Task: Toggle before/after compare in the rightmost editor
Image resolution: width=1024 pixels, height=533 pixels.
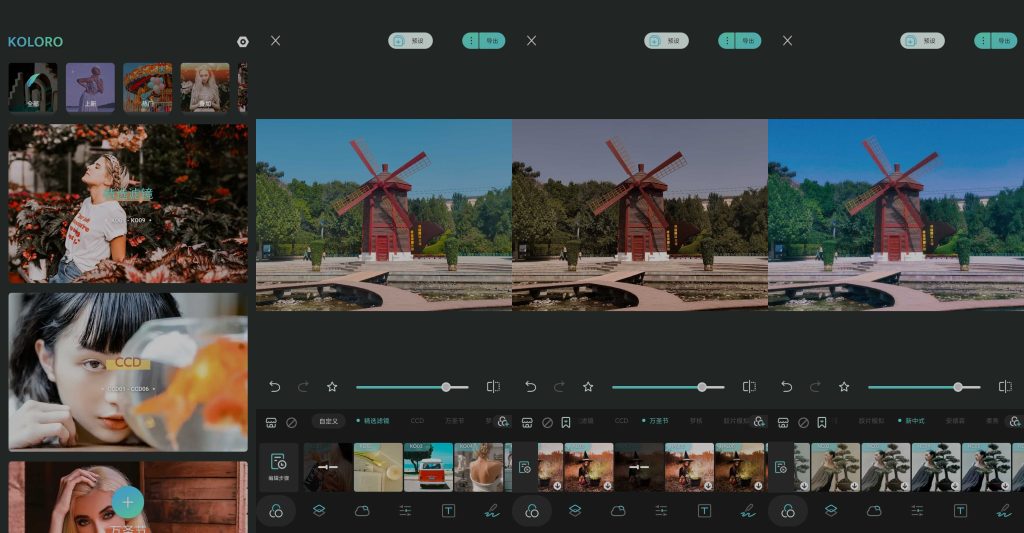Action: coord(1005,387)
